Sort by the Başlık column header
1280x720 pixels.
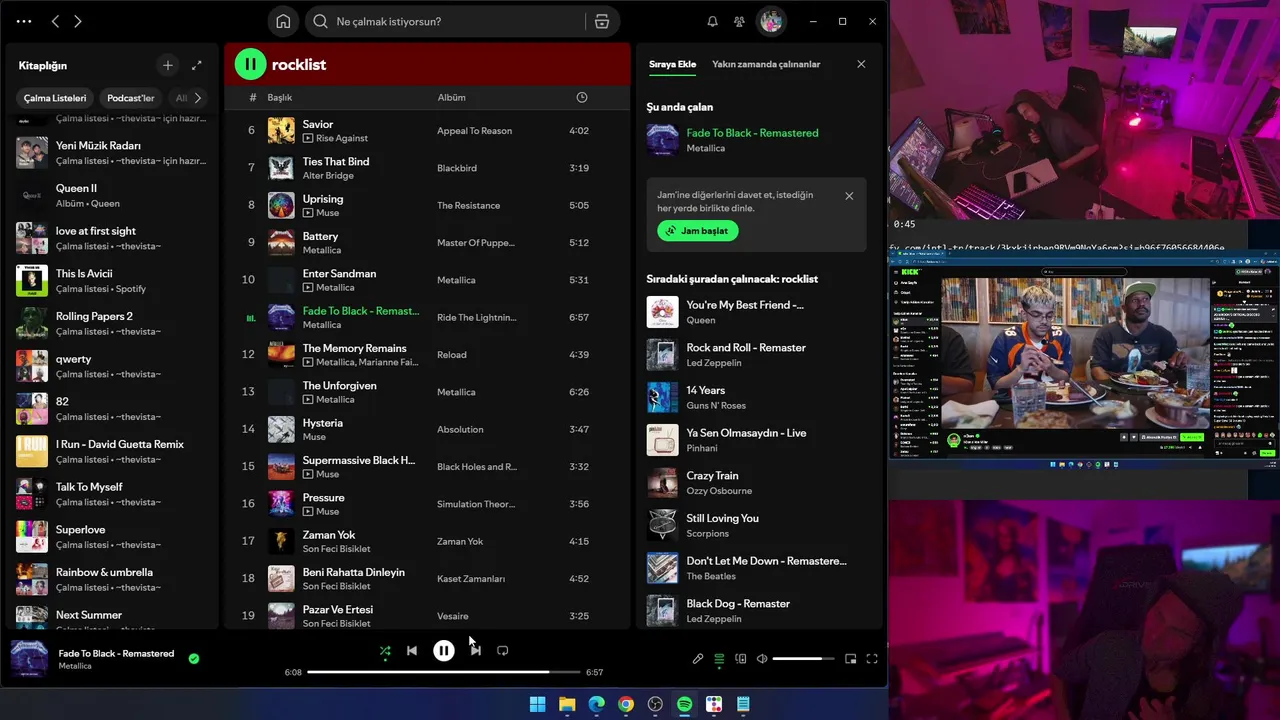click(x=280, y=97)
